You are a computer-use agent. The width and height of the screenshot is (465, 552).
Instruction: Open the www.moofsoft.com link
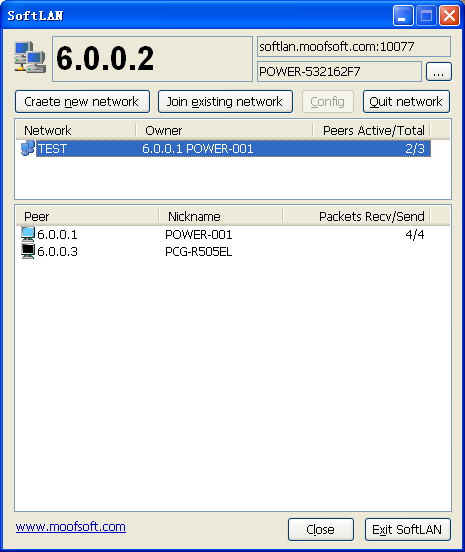pyautogui.click(x=71, y=527)
